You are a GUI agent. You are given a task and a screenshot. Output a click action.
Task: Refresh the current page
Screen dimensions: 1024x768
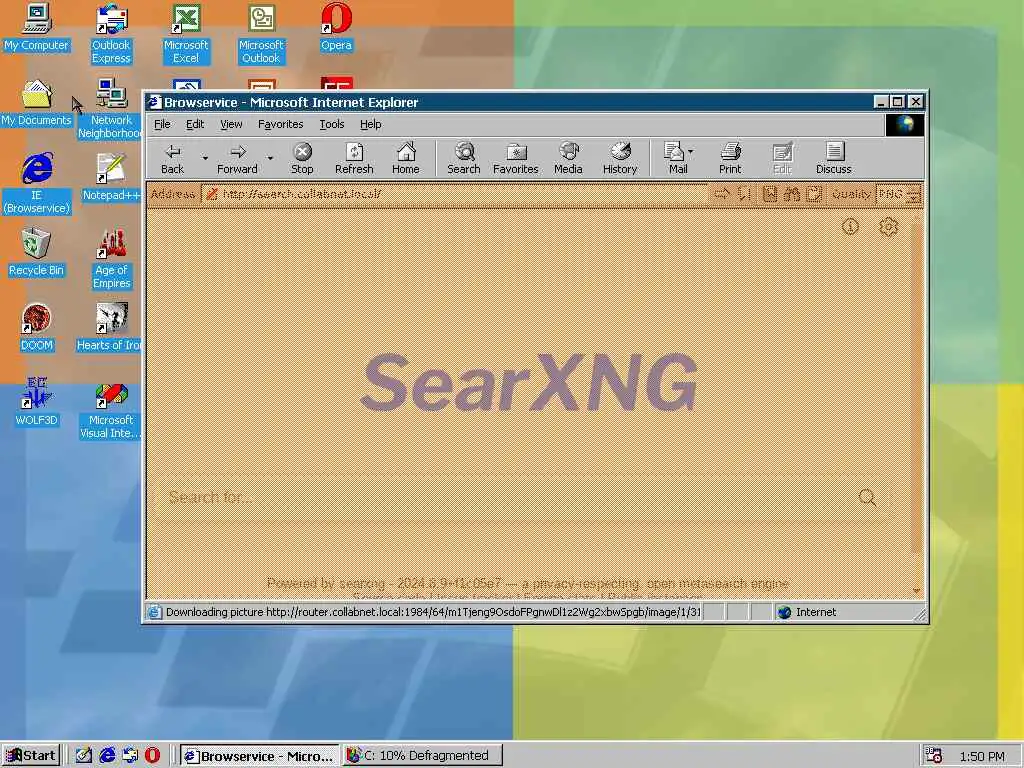pyautogui.click(x=354, y=159)
